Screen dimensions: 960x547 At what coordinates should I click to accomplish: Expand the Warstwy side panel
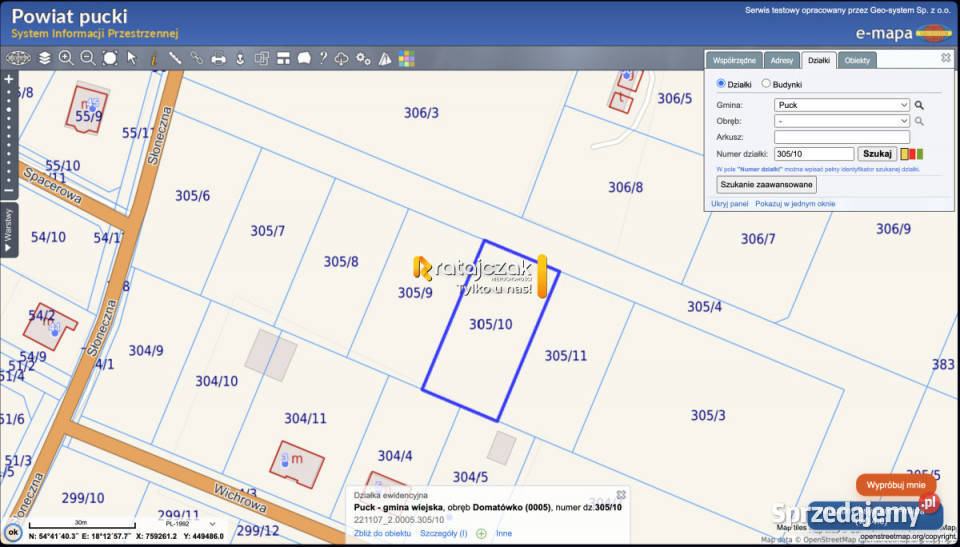tap(9, 230)
